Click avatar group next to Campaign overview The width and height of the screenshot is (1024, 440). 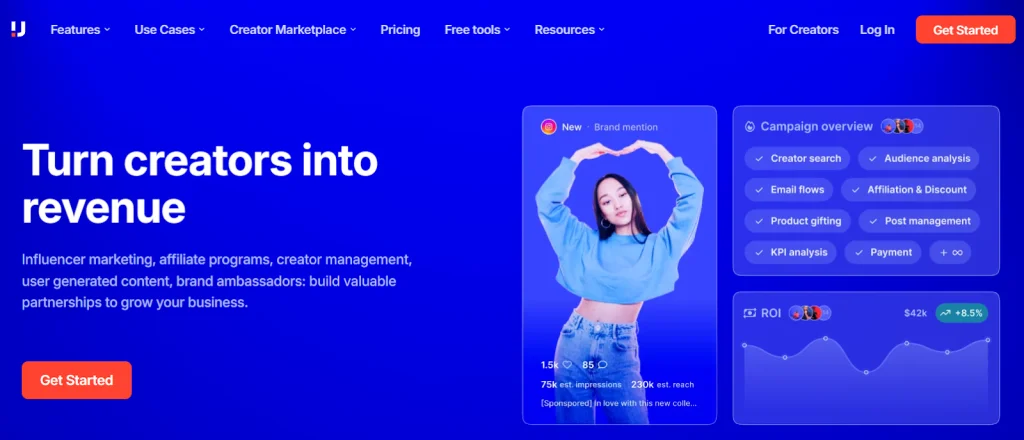pyautogui.click(x=902, y=126)
